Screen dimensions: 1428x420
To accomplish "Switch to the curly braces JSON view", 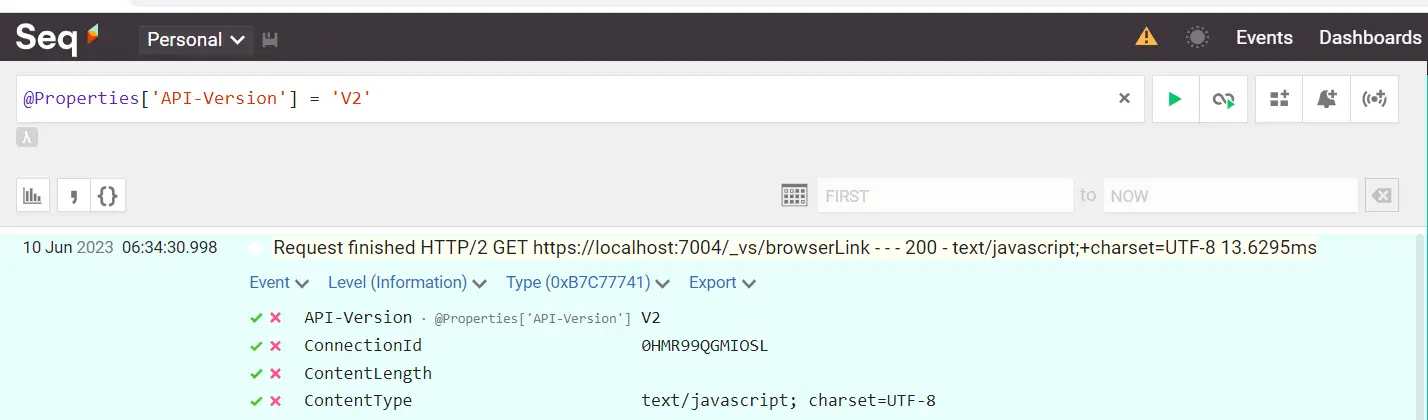I will click(108, 196).
